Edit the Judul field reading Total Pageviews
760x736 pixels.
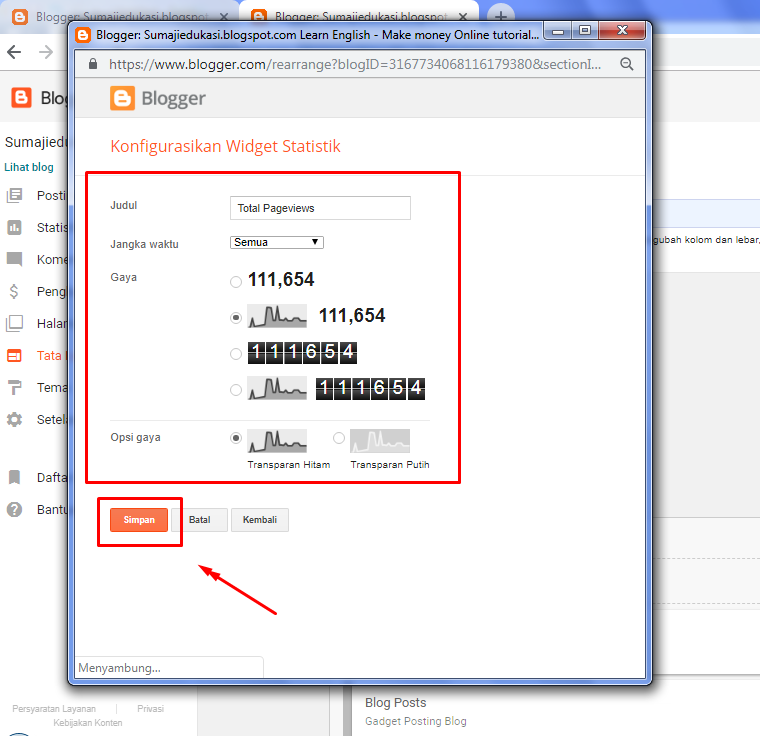pos(320,208)
